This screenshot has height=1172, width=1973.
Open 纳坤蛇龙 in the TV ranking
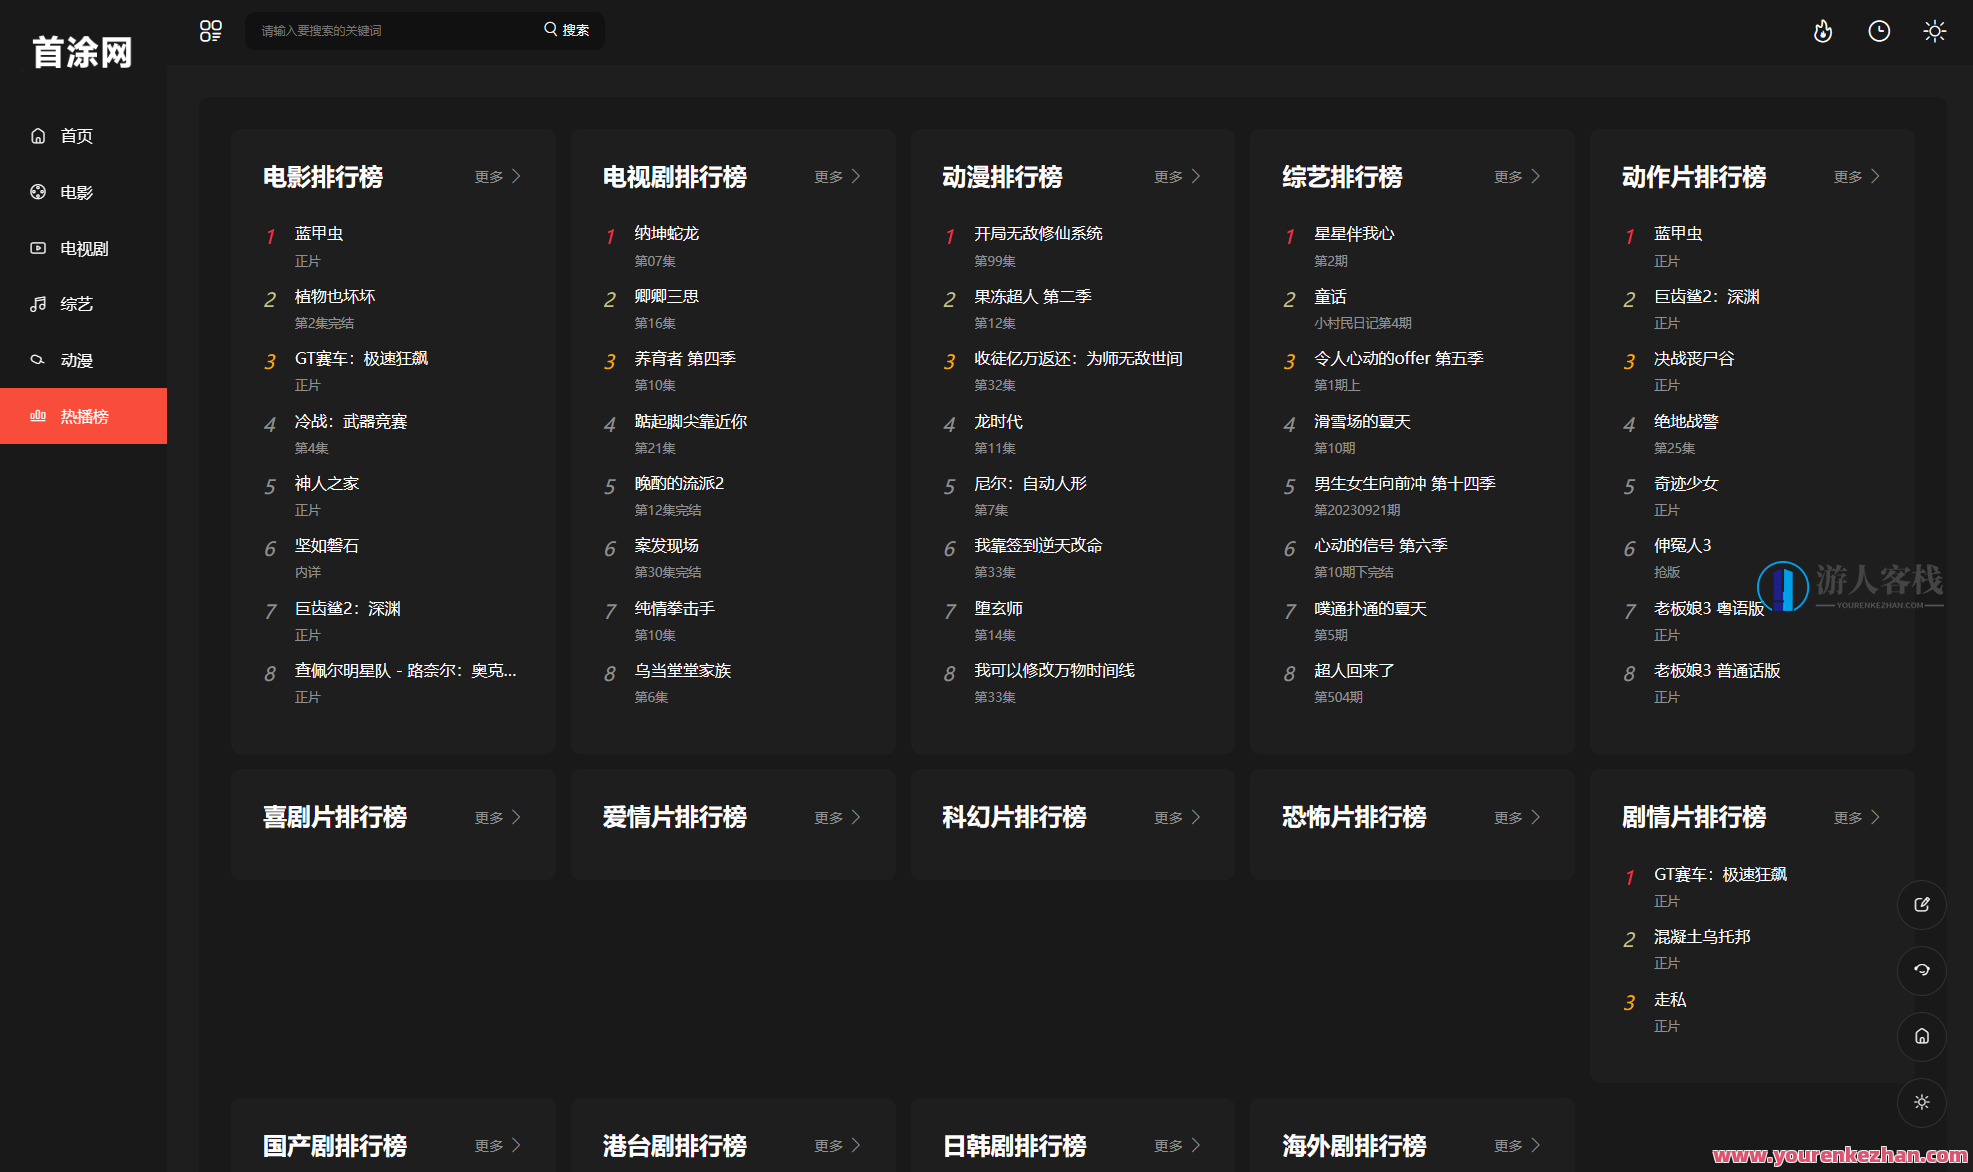666,233
